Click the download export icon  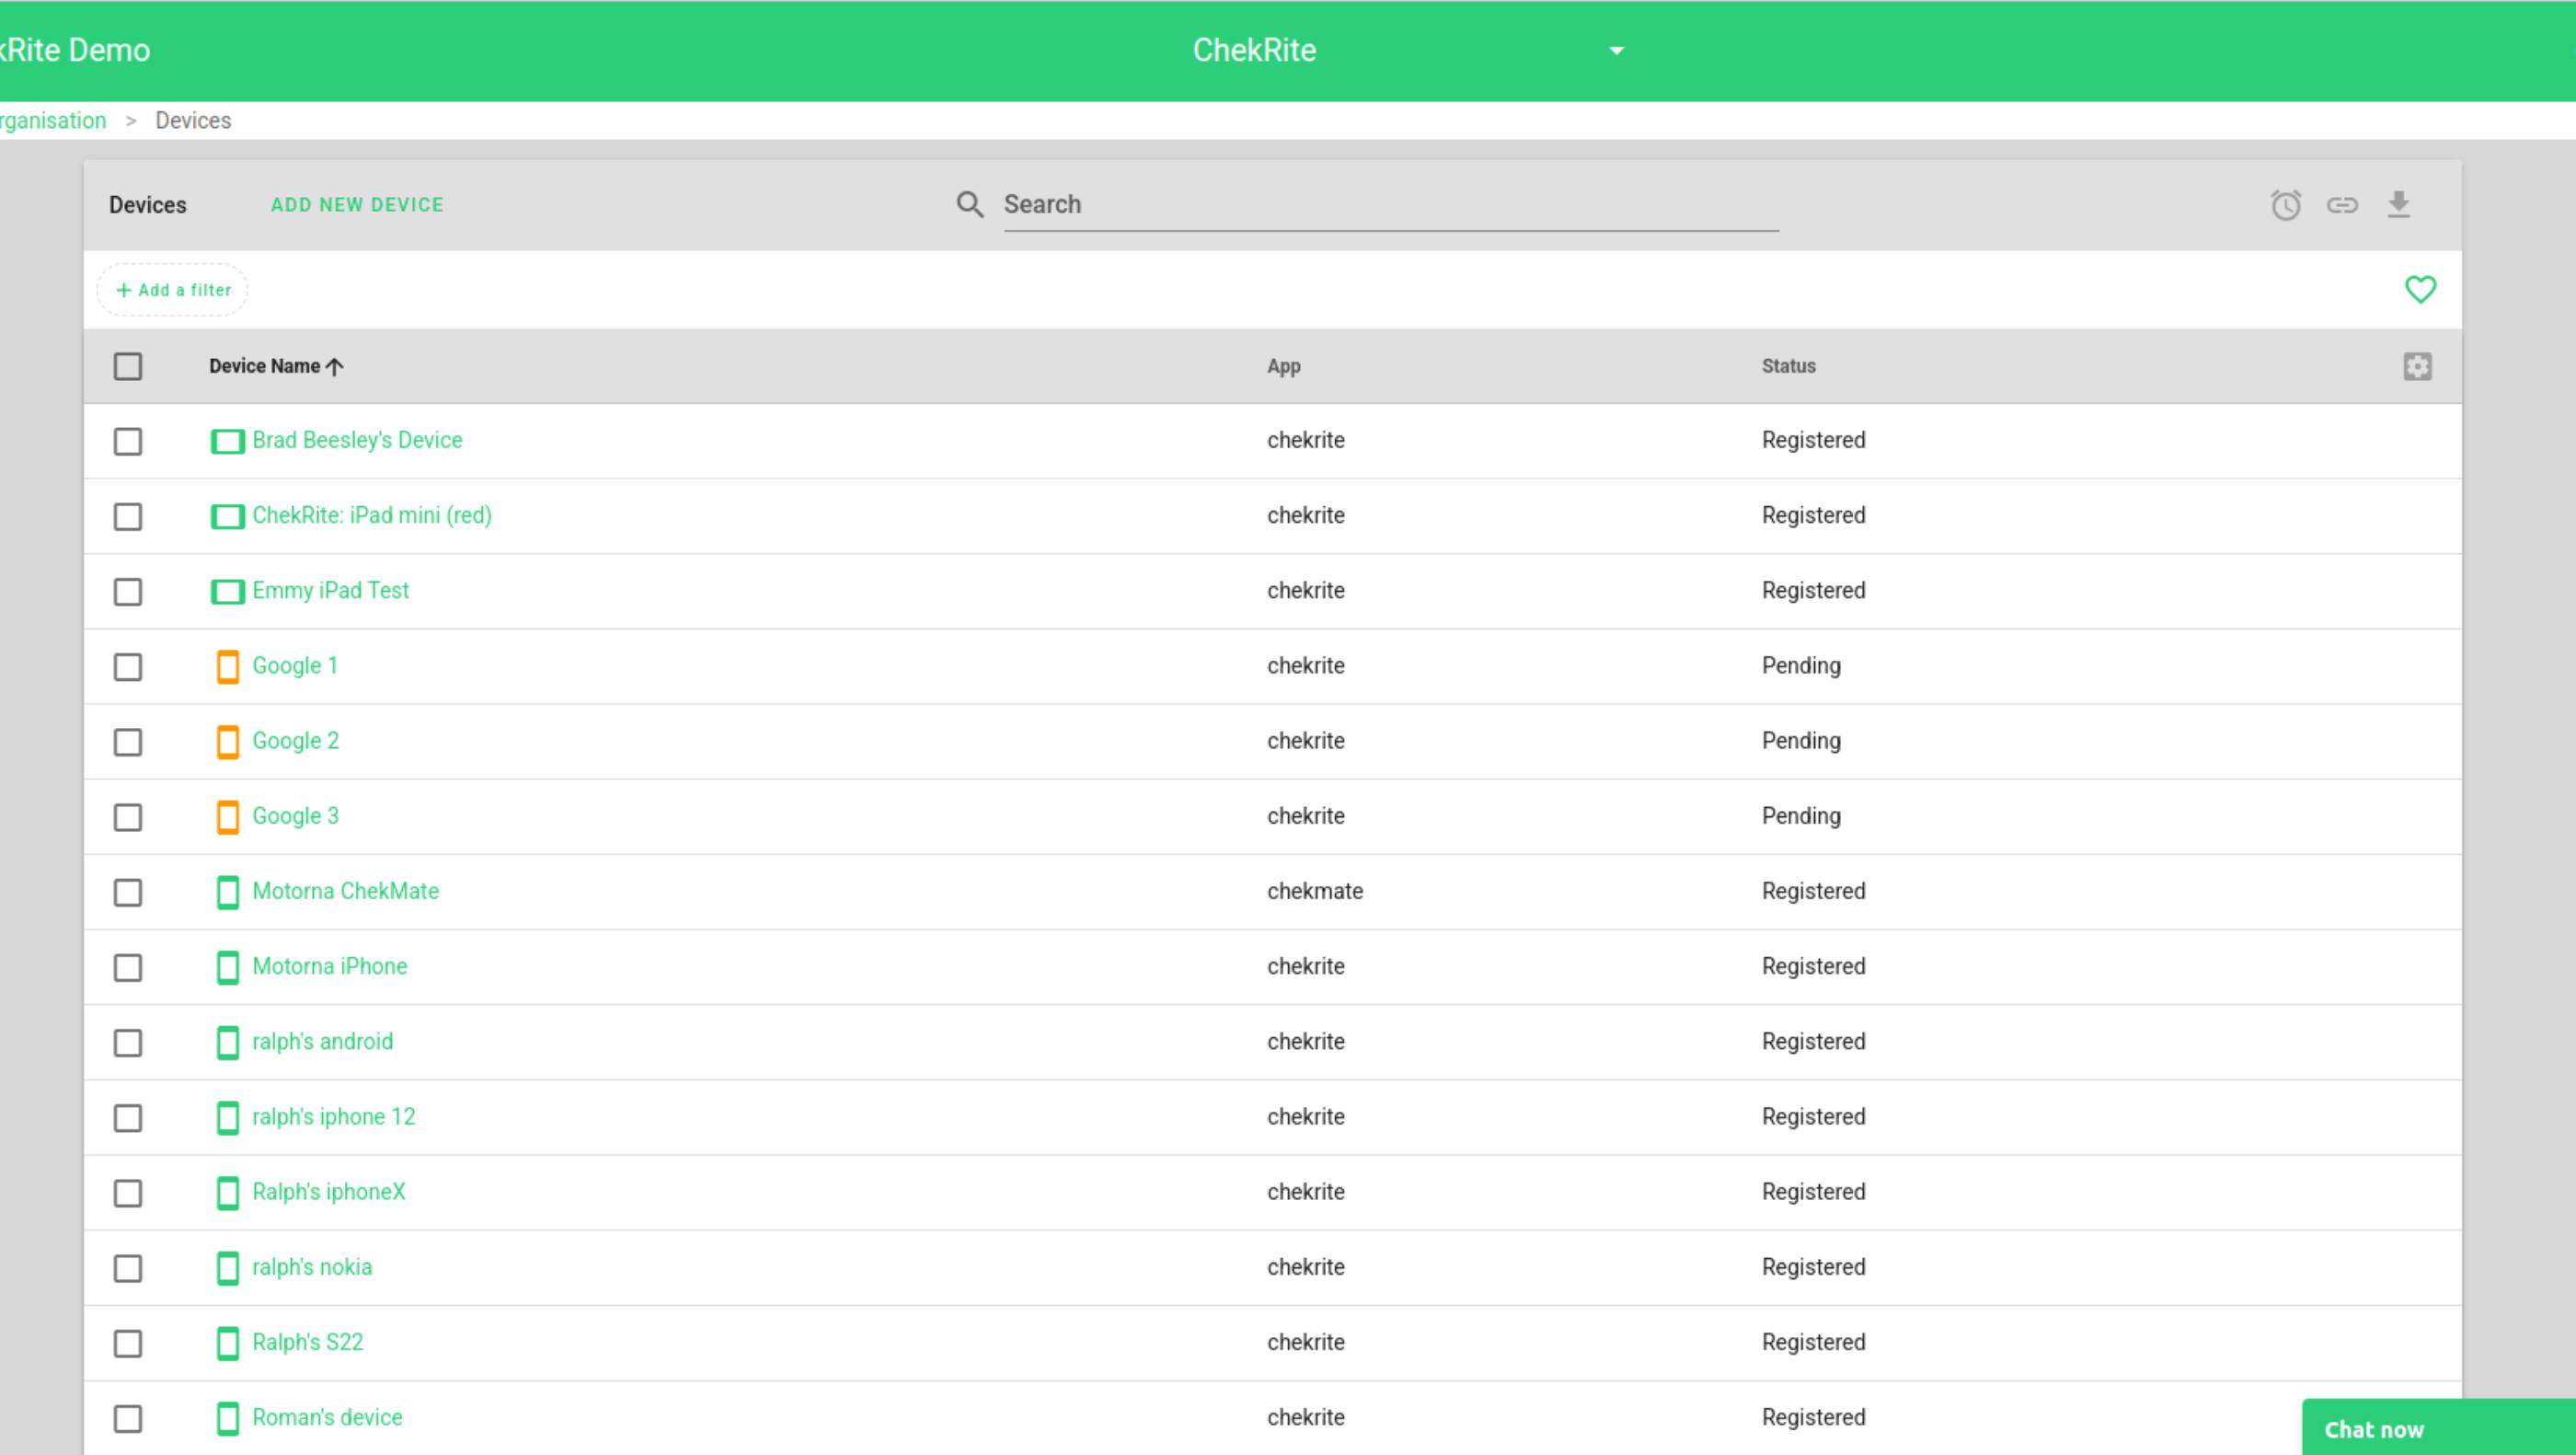pyautogui.click(x=2399, y=204)
